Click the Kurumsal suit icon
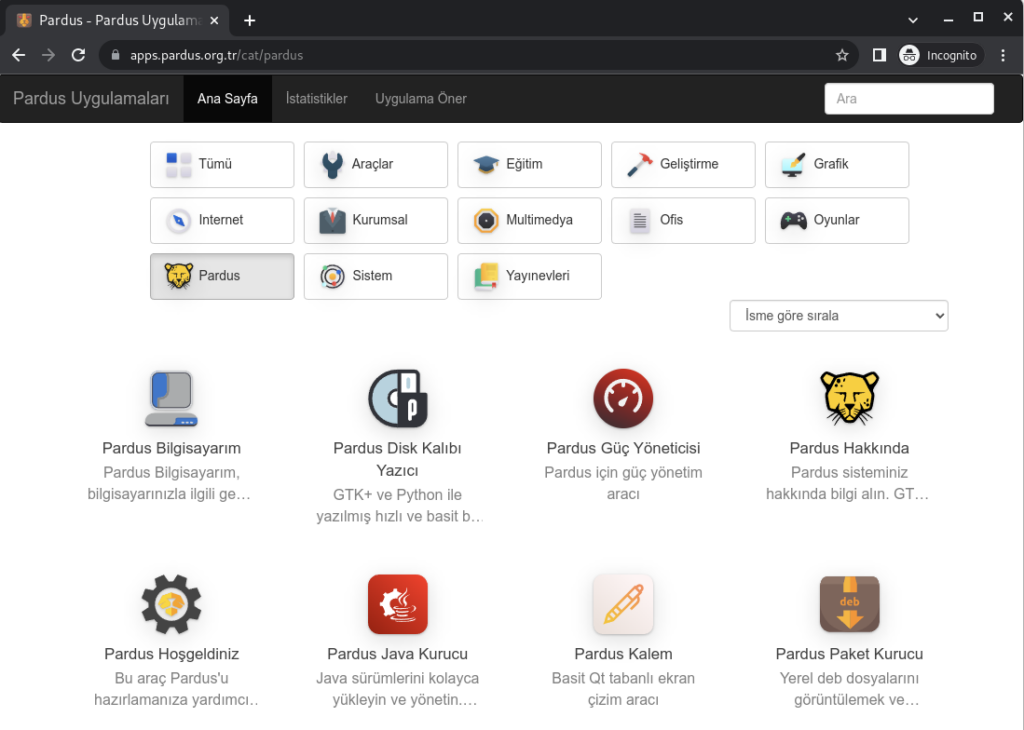 coord(332,221)
